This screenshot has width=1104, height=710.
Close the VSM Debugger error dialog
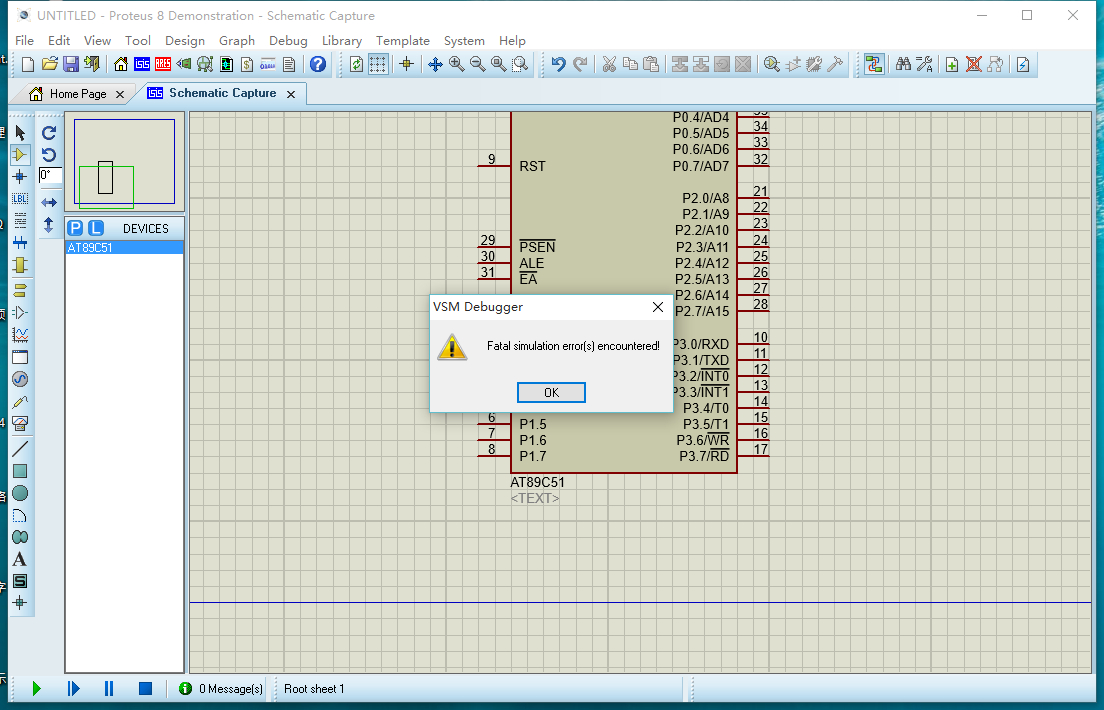pyautogui.click(x=657, y=307)
